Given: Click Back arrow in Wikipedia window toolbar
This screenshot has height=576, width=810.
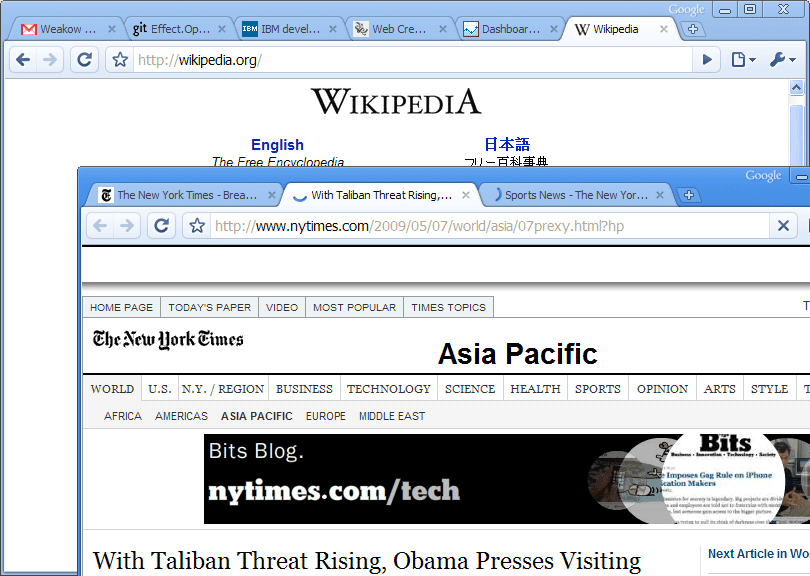Looking at the screenshot, I should click(x=23, y=60).
